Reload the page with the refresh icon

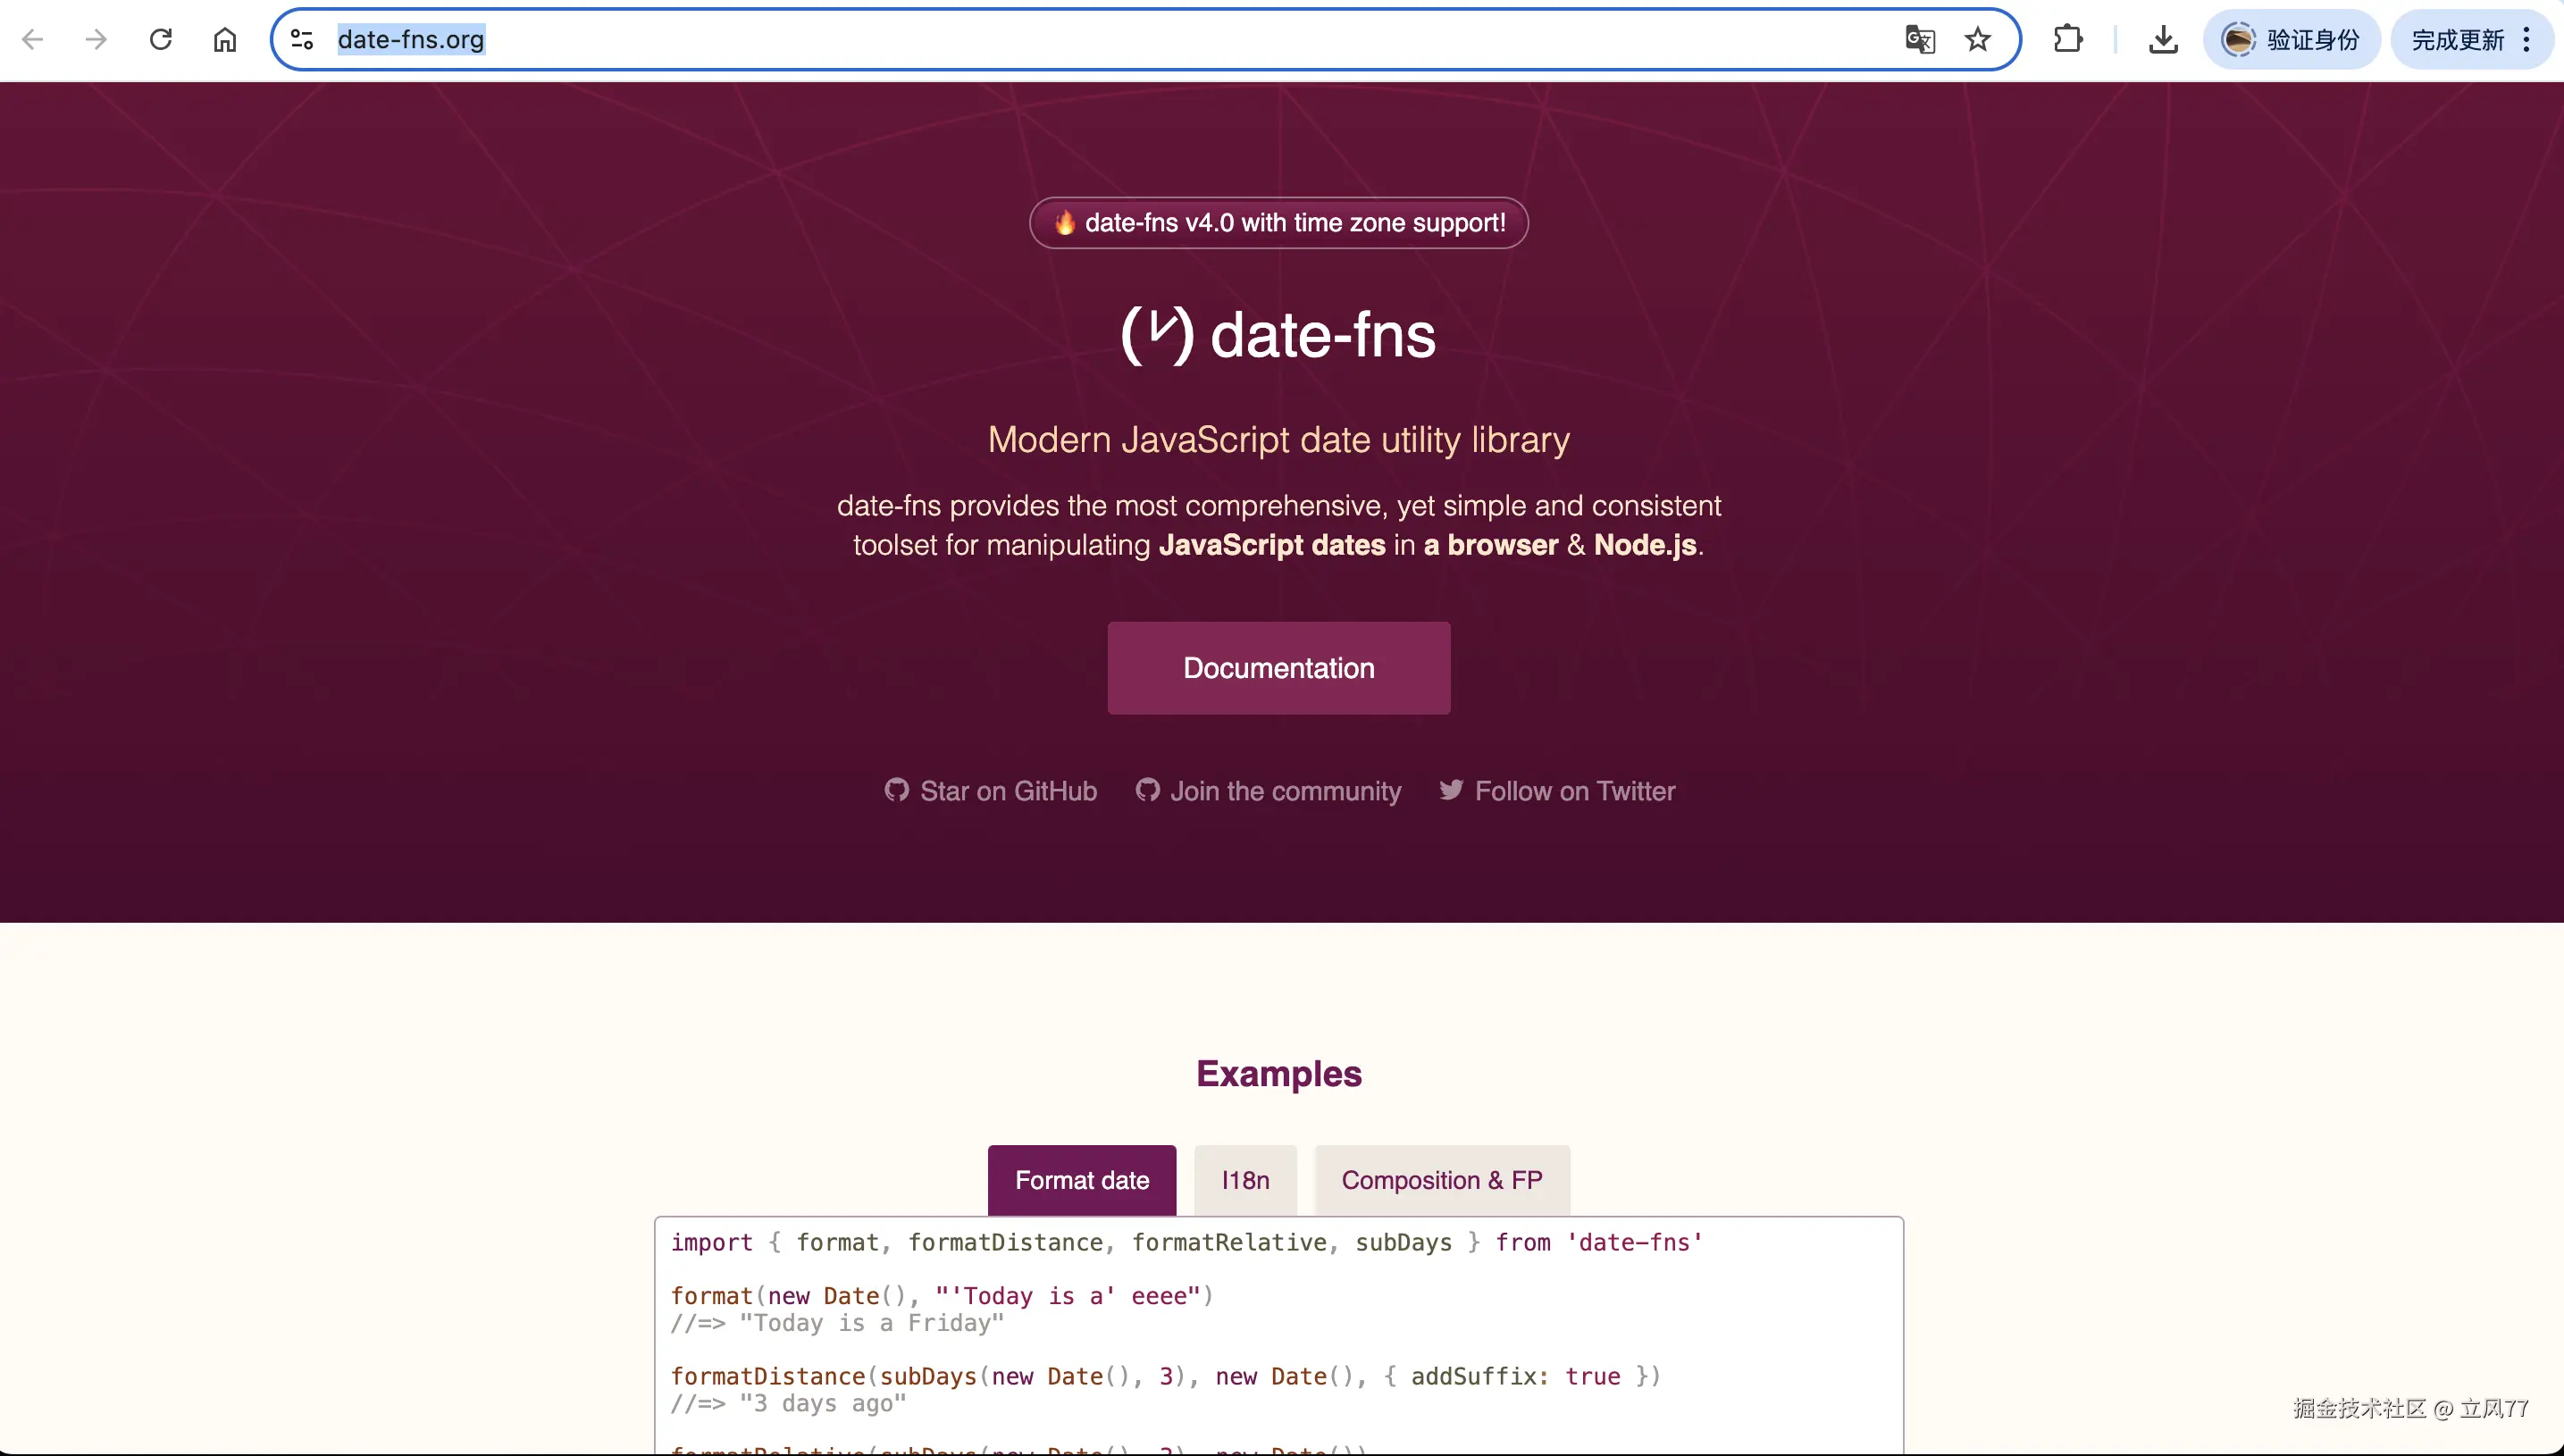pos(161,40)
